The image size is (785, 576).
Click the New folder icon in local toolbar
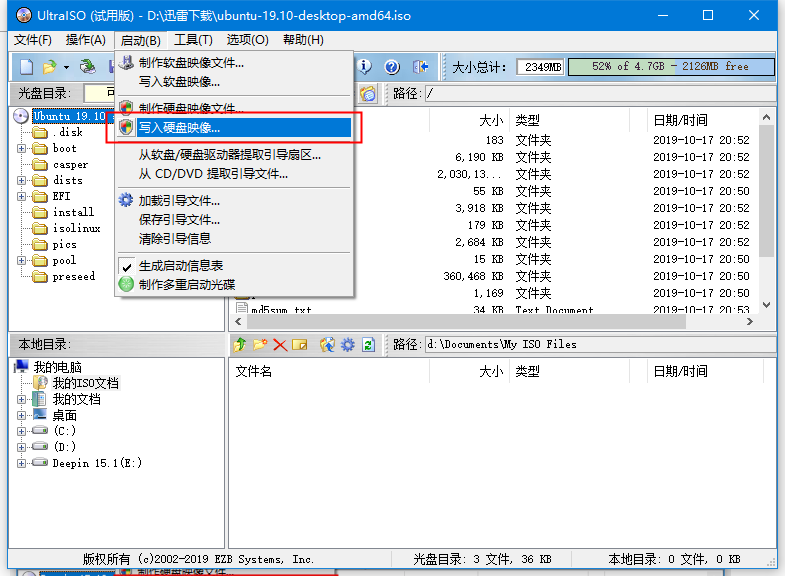[260, 344]
